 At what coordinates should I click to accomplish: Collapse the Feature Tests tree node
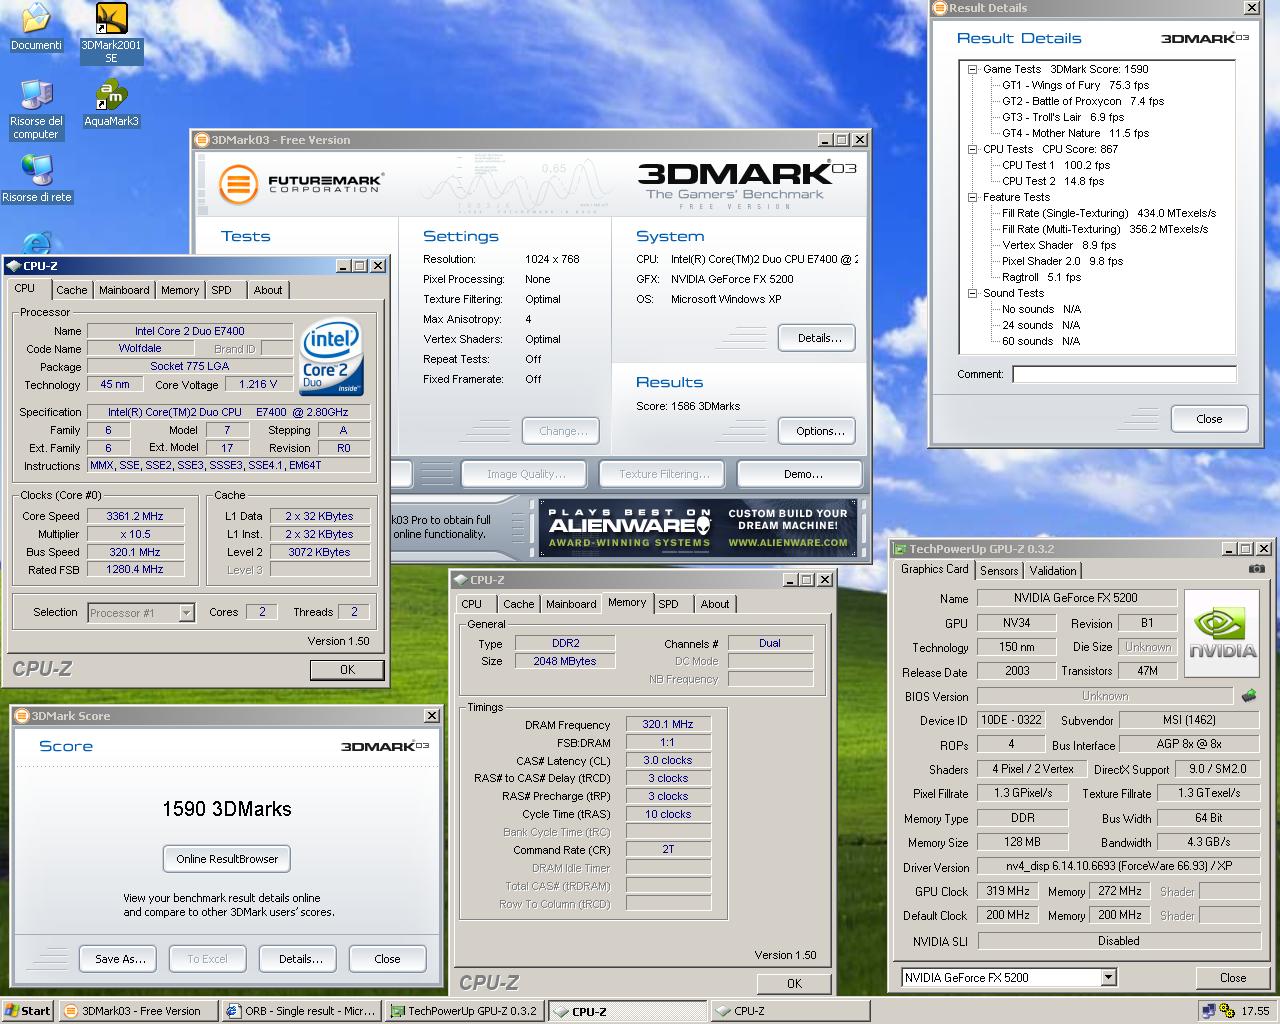[x=972, y=197]
